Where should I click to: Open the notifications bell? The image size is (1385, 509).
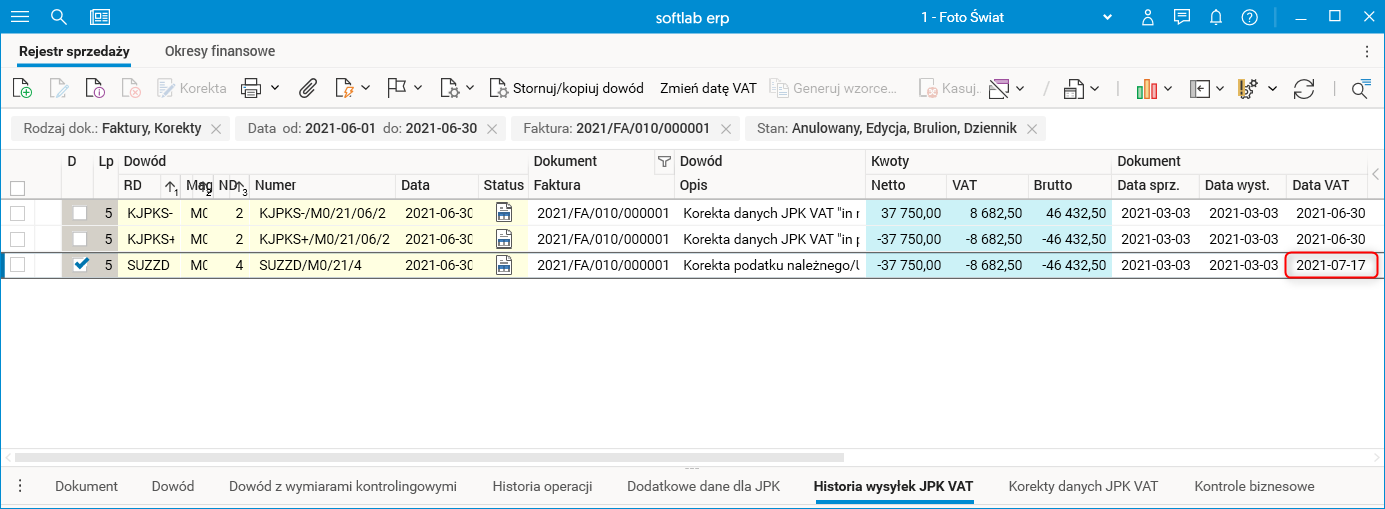(x=1216, y=17)
